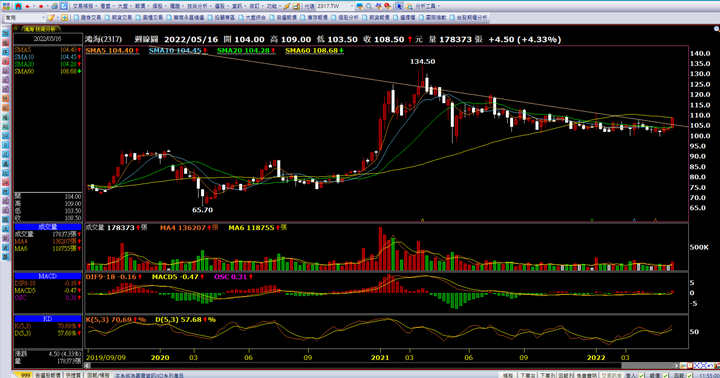720x378 pixels.
Task: Open 台股期權分析 shortcut
Action: pos(469,17)
